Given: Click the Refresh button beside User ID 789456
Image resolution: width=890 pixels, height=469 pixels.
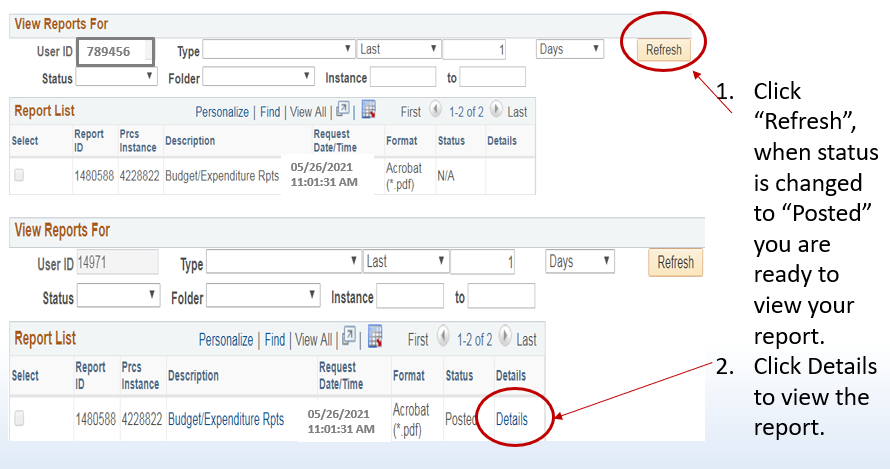Looking at the screenshot, I should pyautogui.click(x=664, y=50).
